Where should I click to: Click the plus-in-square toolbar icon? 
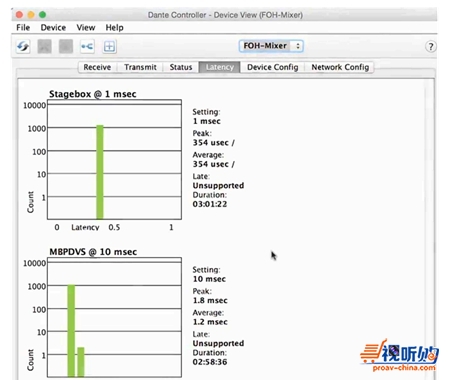[109, 46]
